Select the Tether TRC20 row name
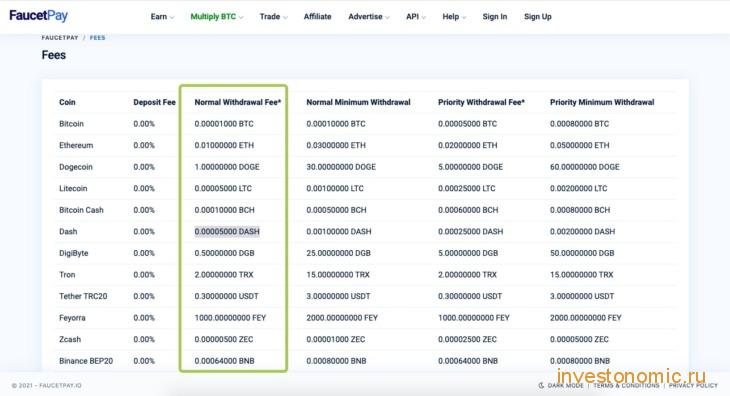This screenshot has width=730, height=396. coord(83,296)
